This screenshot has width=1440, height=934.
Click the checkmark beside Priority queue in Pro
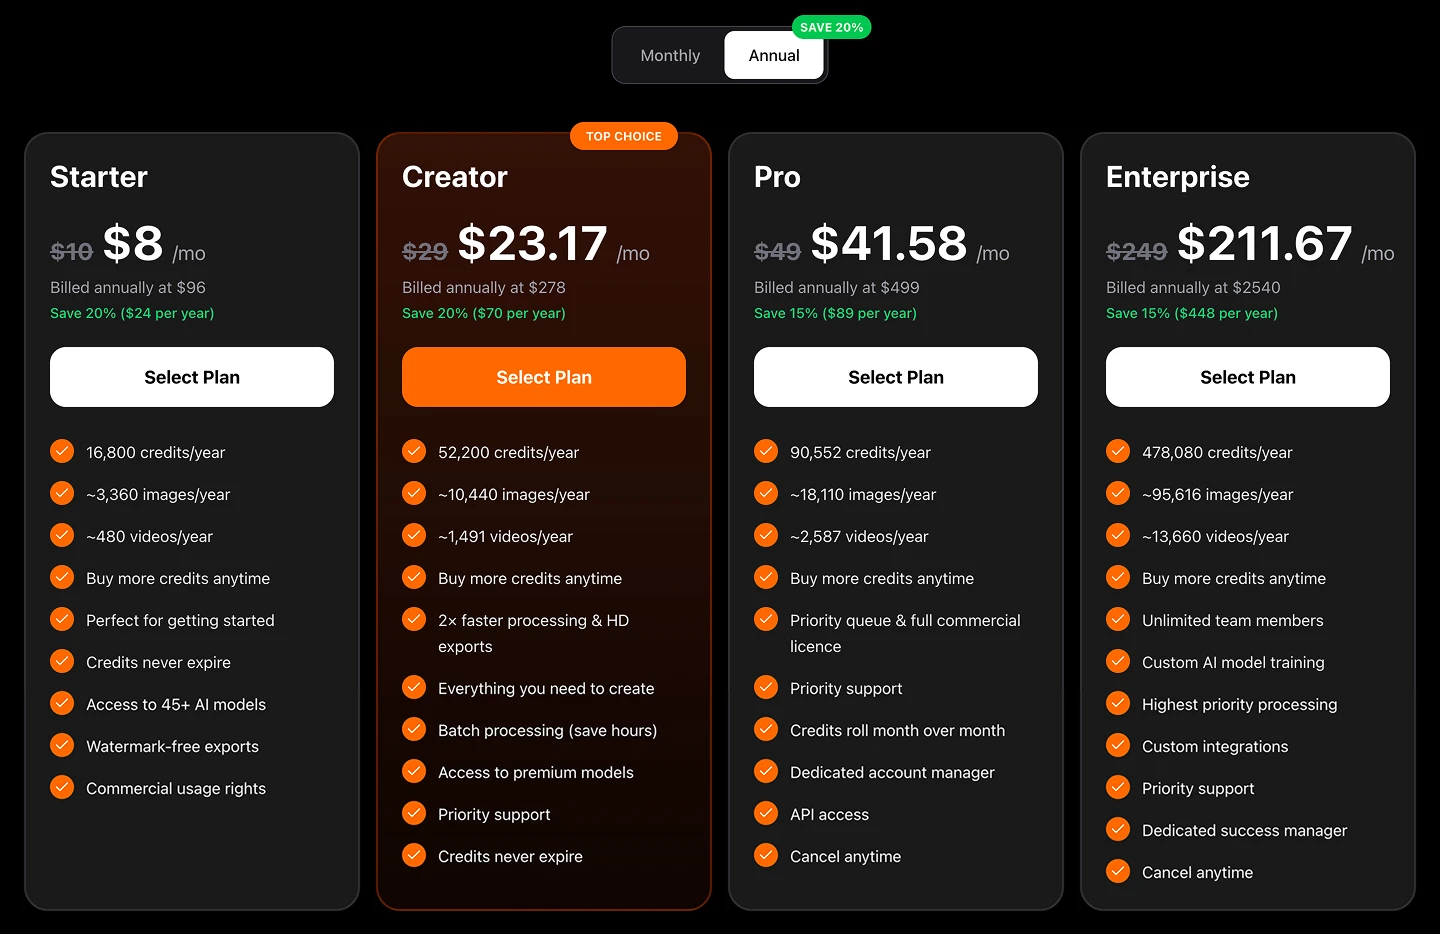(765, 619)
